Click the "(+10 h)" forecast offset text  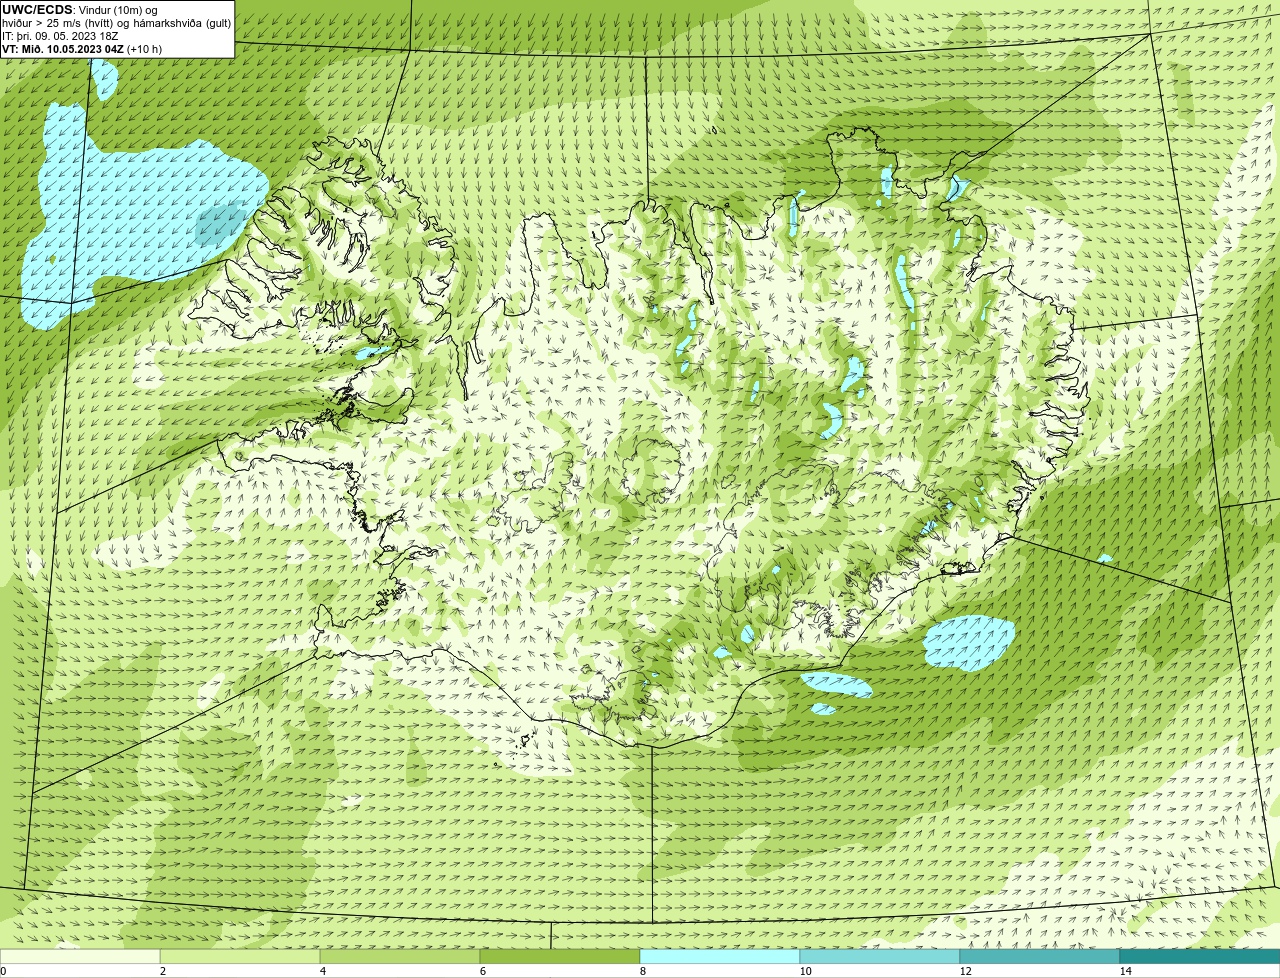[x=145, y=49]
